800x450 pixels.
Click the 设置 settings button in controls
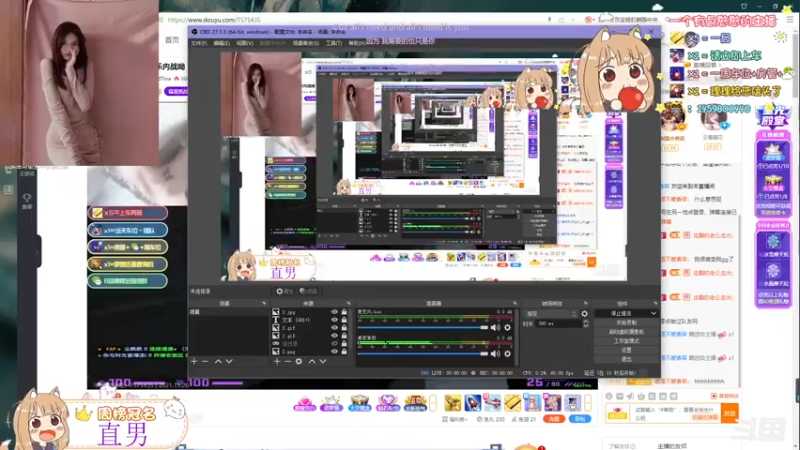point(626,350)
